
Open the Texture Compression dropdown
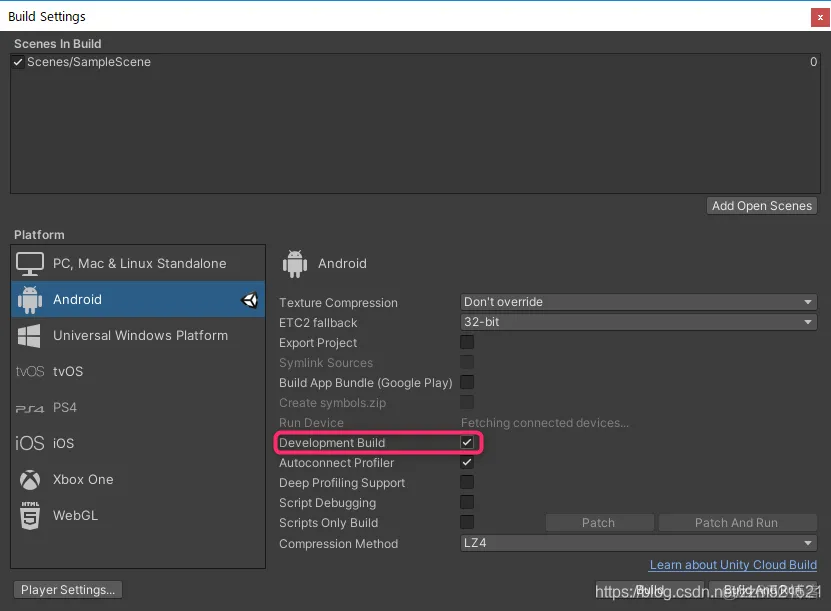point(639,302)
